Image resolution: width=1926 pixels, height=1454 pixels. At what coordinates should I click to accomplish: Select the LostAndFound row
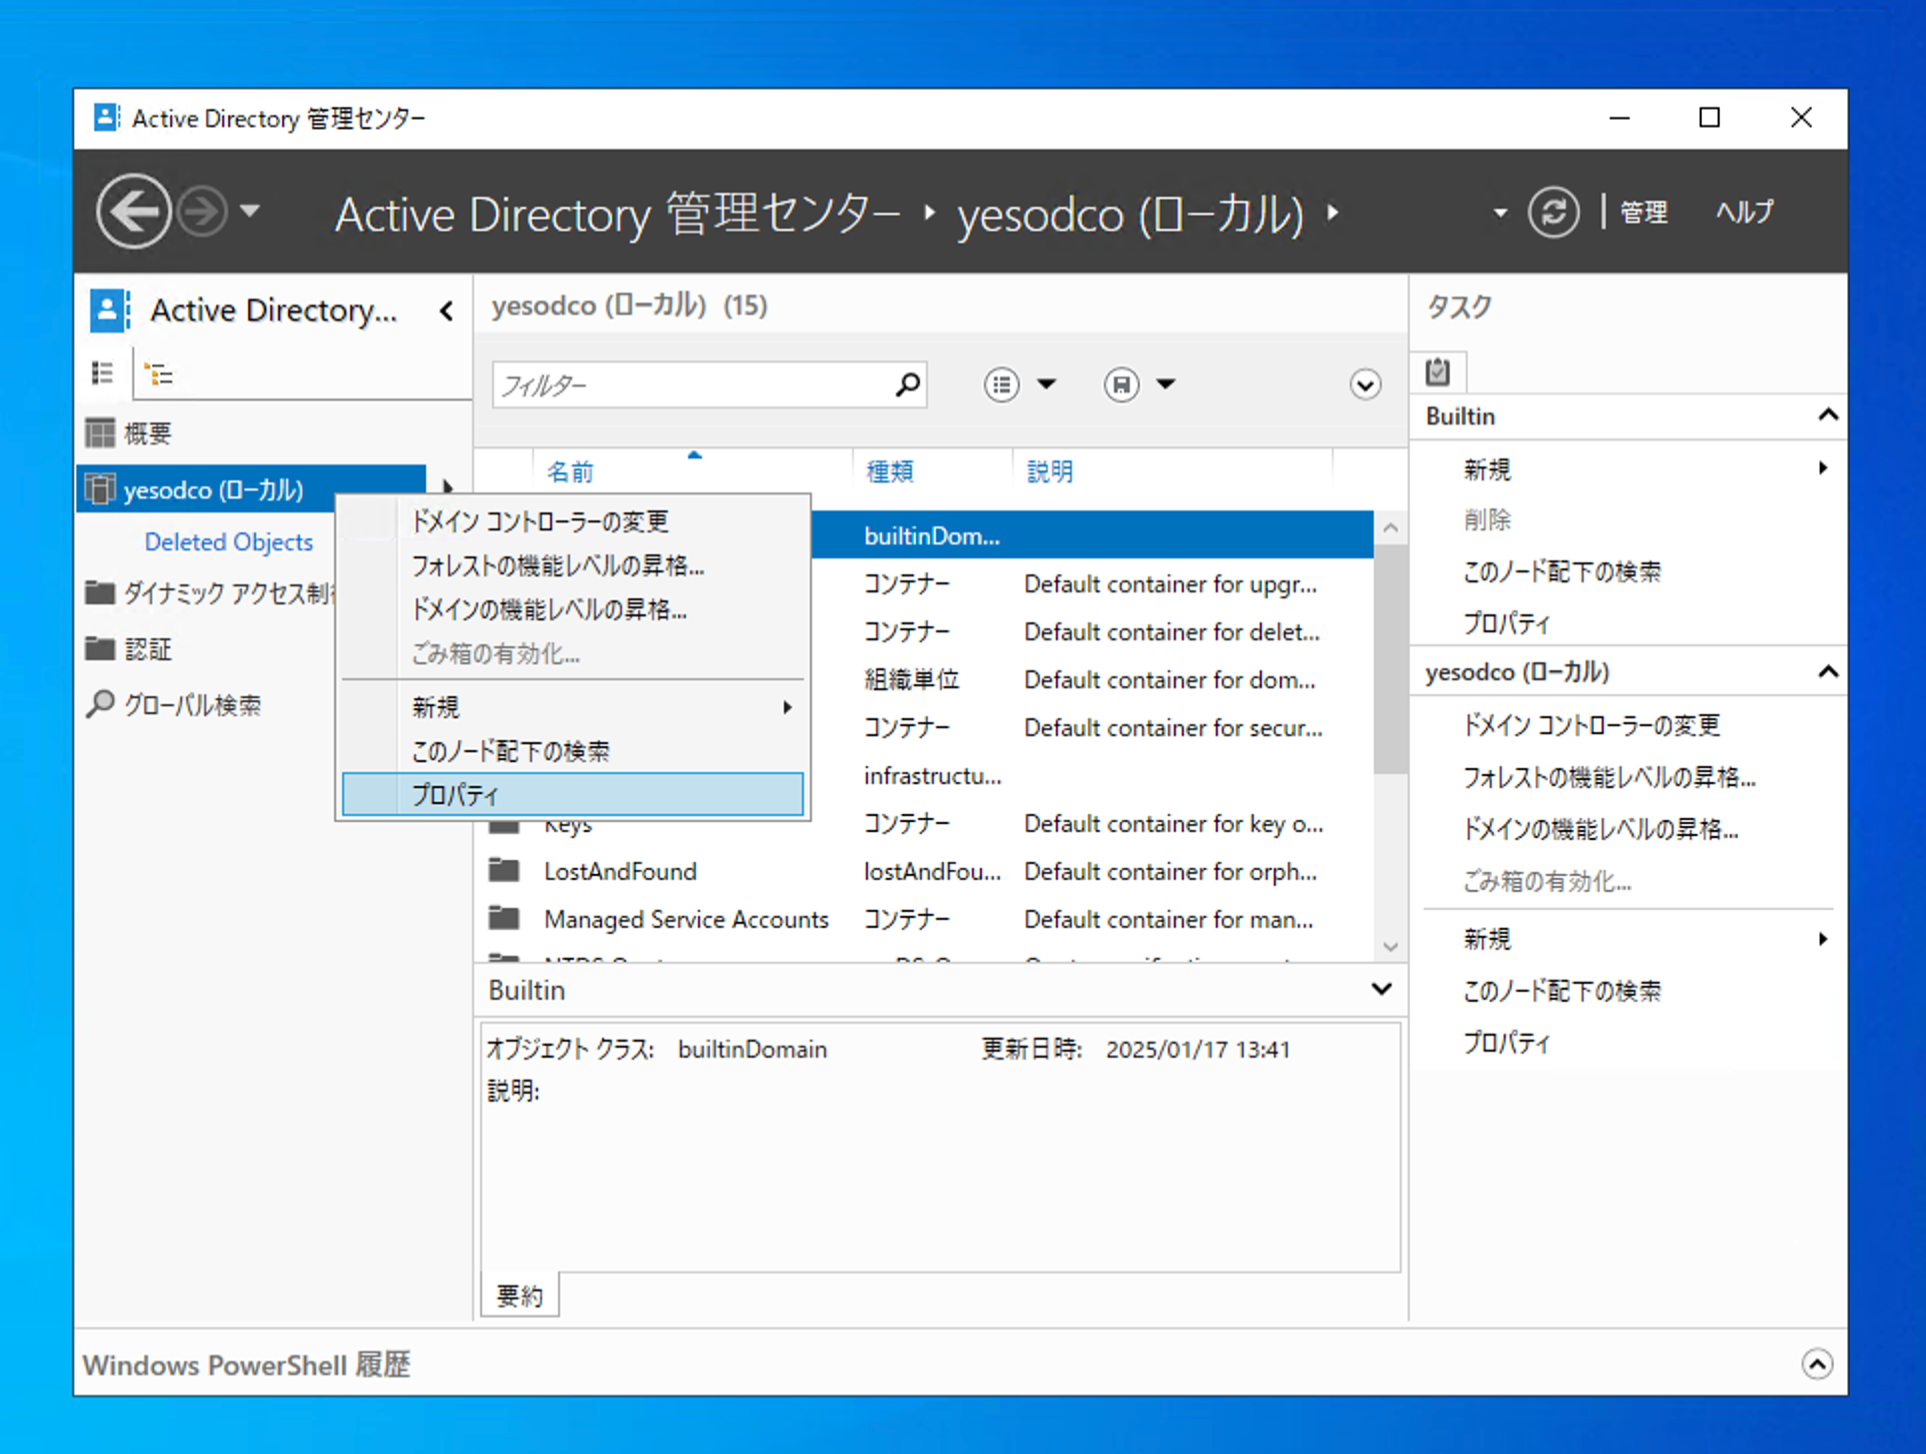pos(924,871)
